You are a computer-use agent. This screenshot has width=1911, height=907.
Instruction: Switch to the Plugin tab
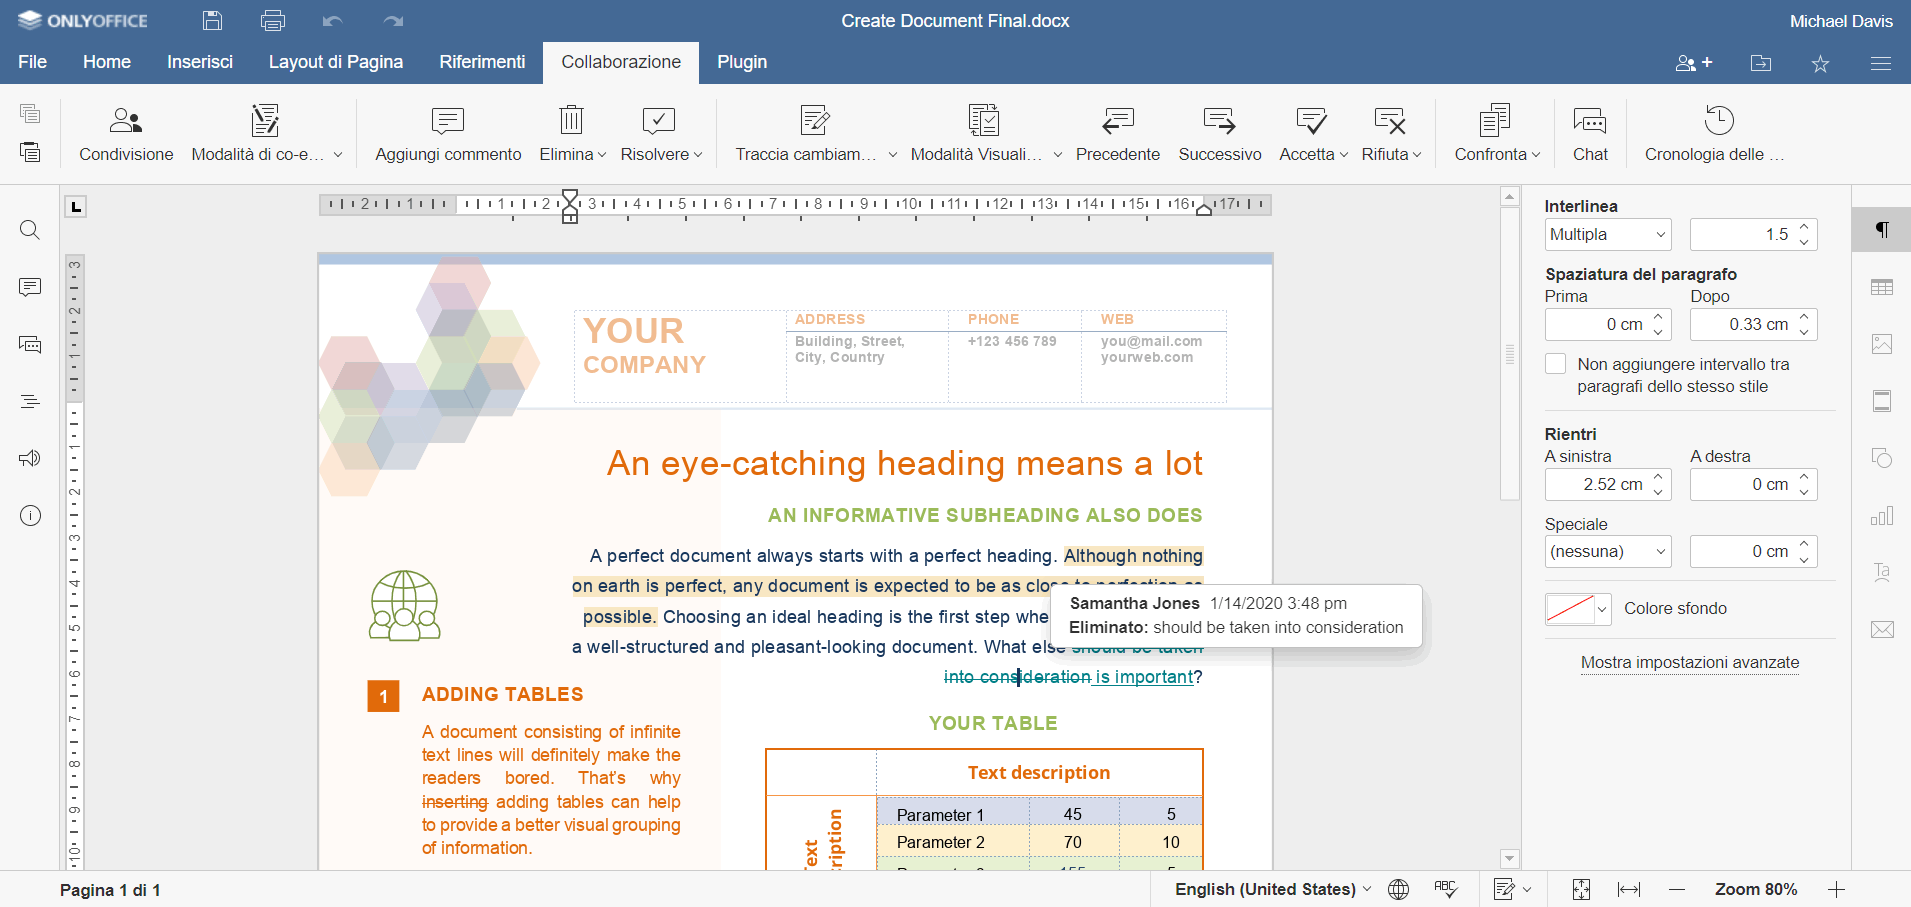coord(742,62)
